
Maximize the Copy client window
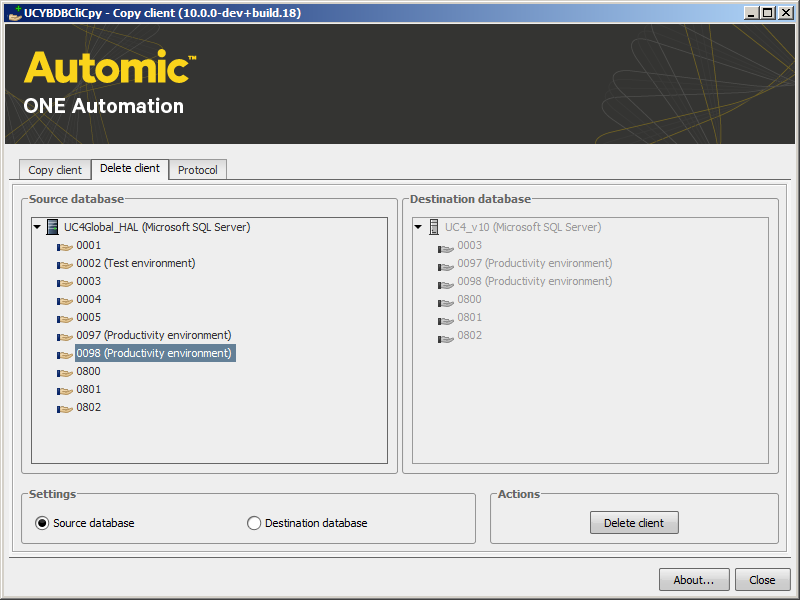tap(767, 13)
